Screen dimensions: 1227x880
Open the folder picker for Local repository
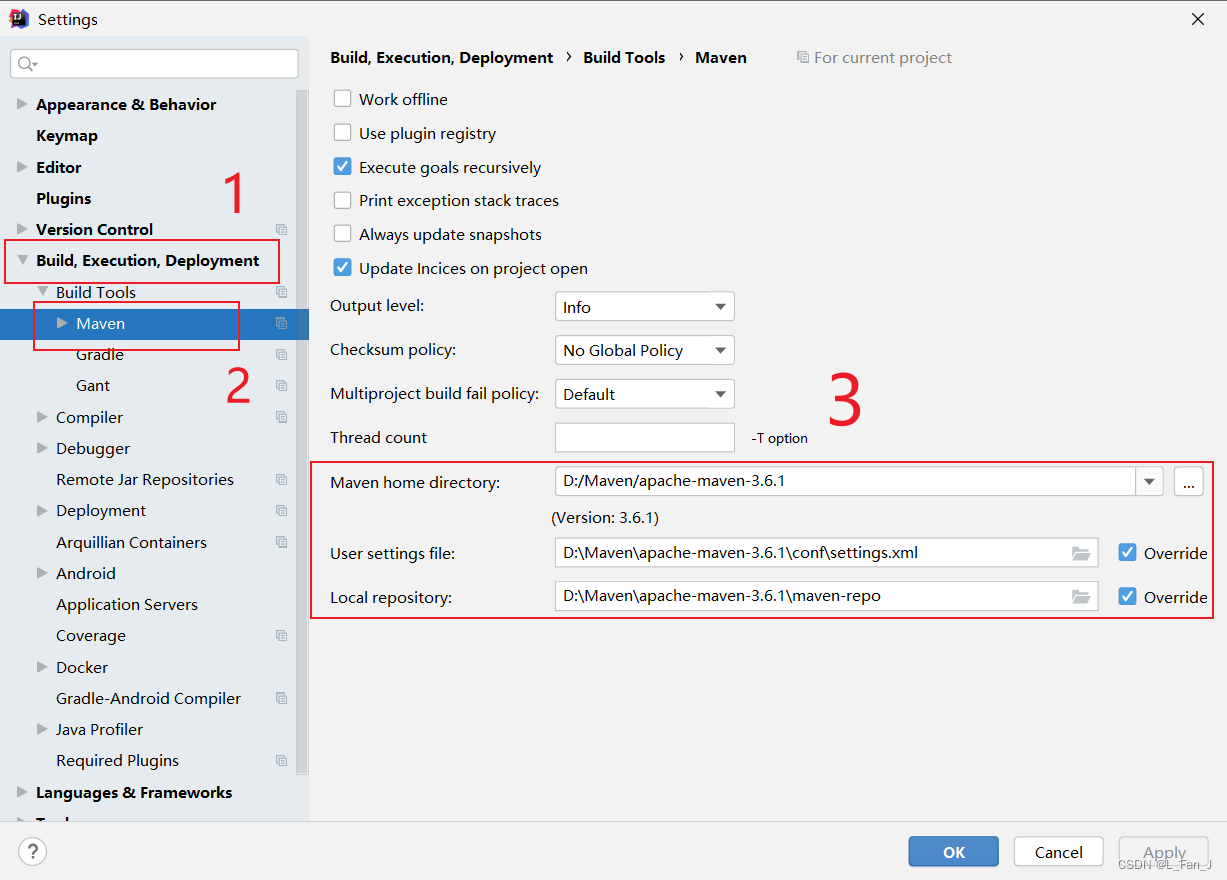1081,597
